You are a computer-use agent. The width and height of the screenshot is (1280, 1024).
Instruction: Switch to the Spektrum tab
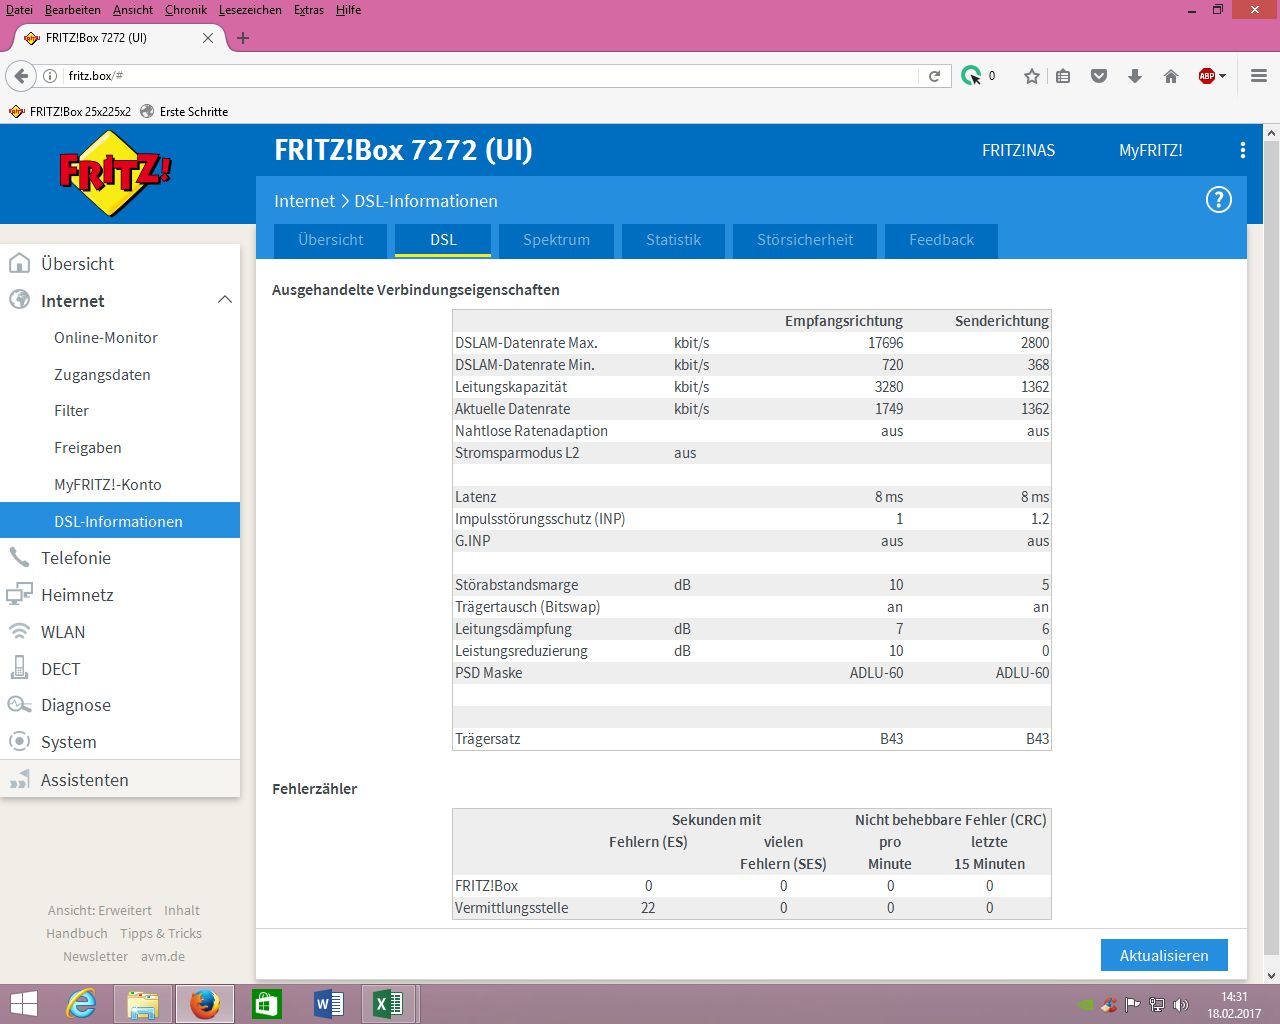(x=556, y=240)
